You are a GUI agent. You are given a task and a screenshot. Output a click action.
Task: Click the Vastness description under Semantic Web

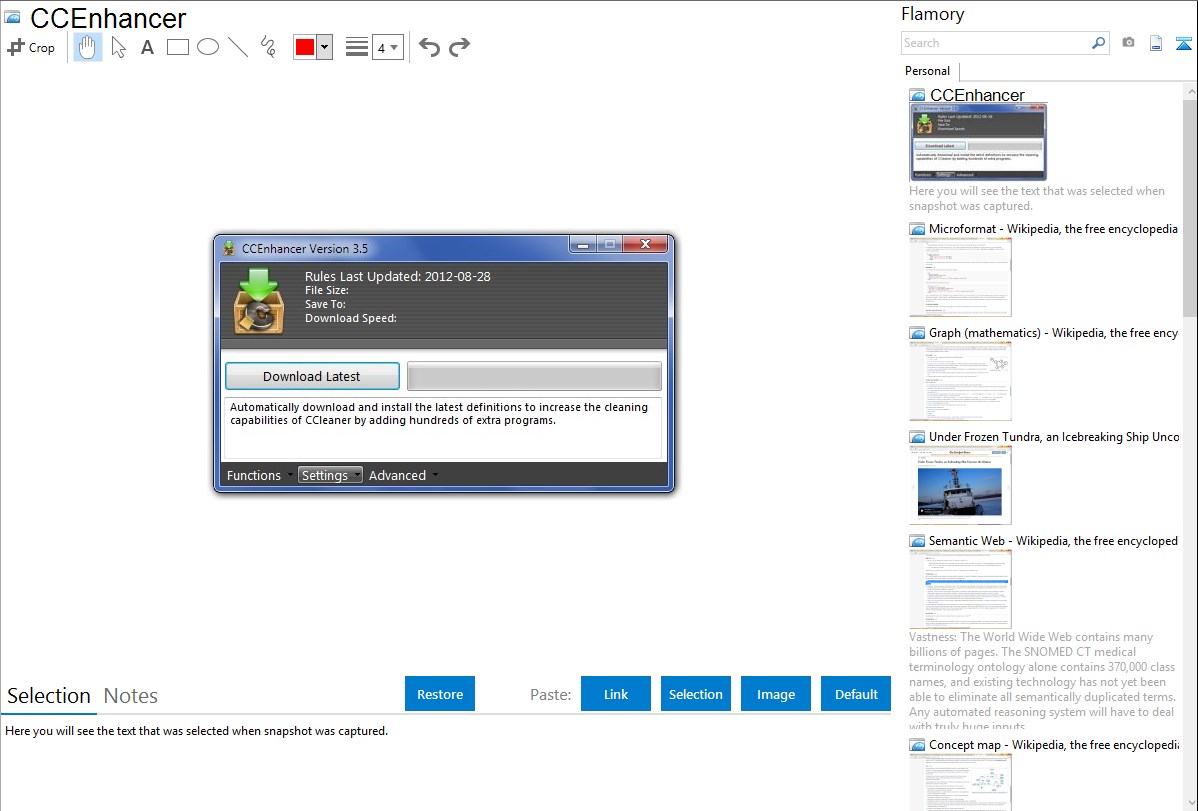[x=1042, y=682]
